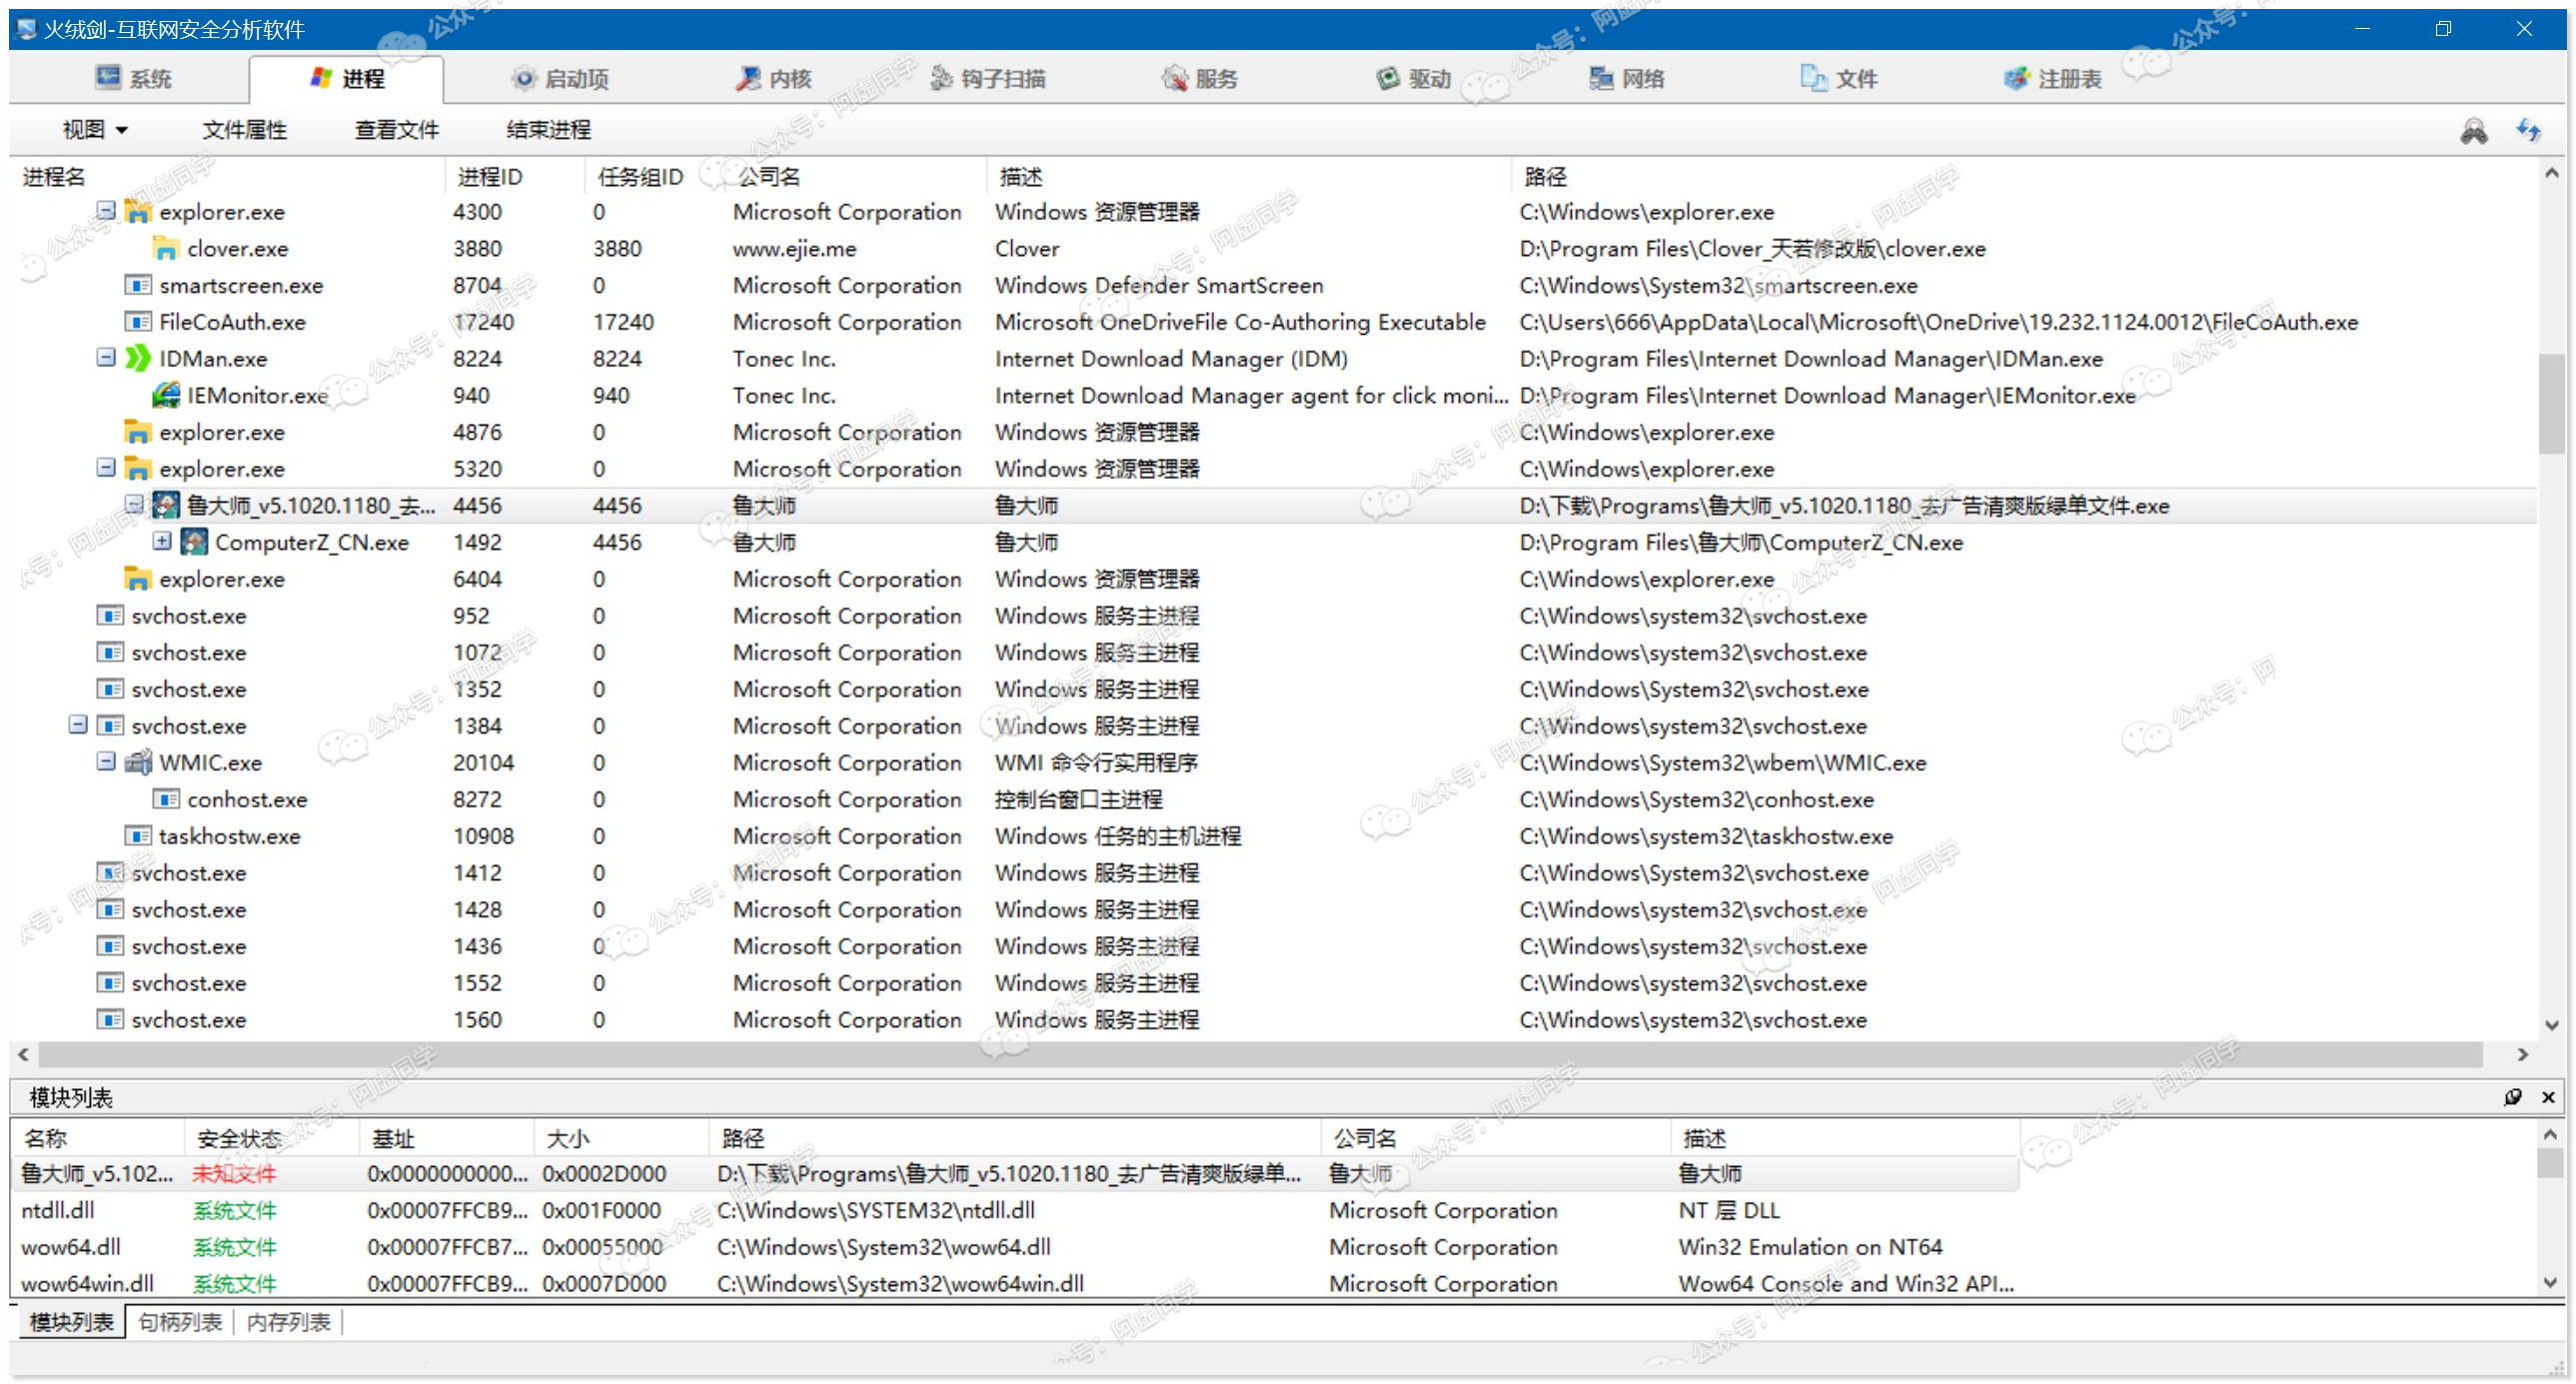The width and height of the screenshot is (2576, 1384).
Task: Click the ComputerZ_CN.exe icon
Action: pos(193,542)
